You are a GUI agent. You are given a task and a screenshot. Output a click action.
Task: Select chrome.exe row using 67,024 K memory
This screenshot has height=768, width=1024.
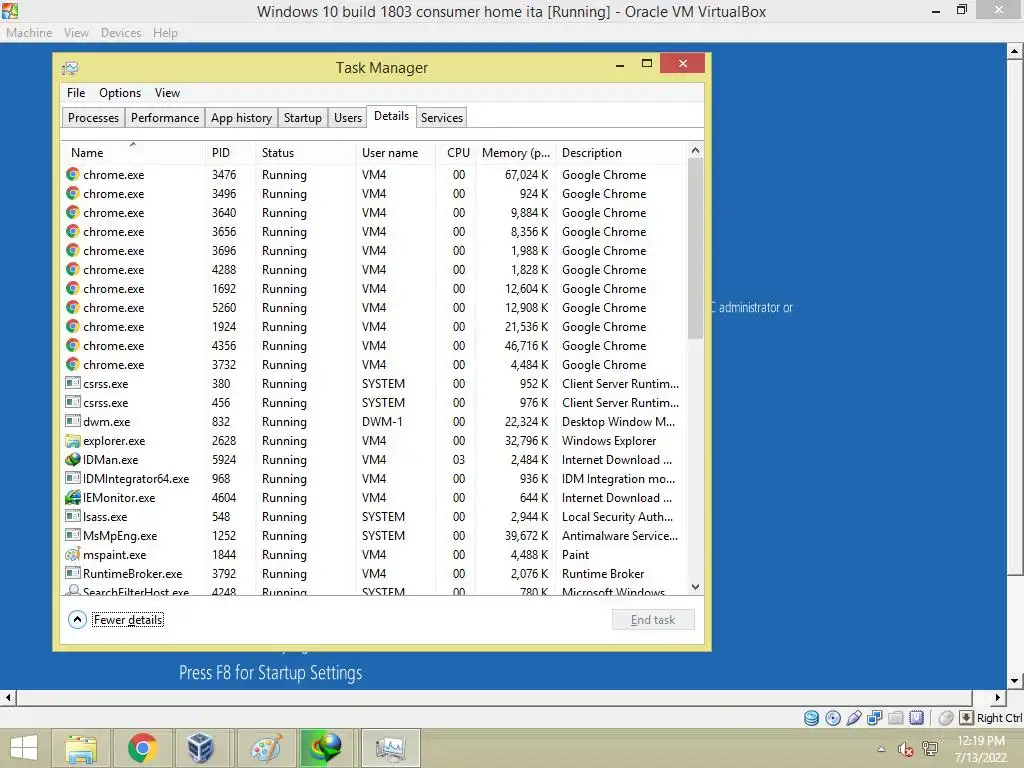click(x=375, y=174)
